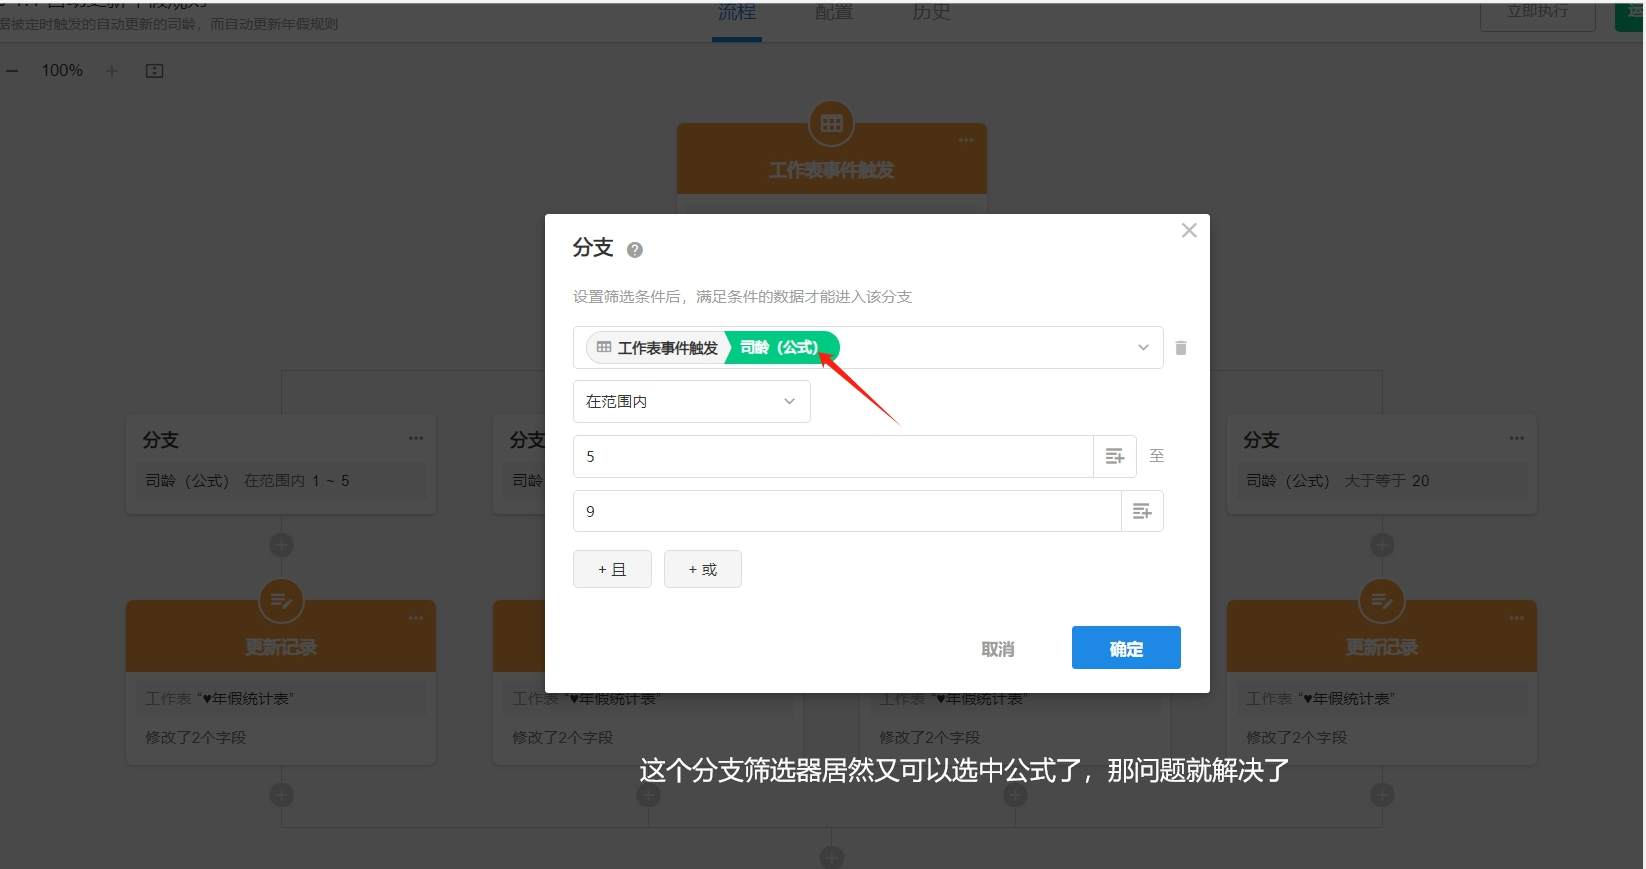Screen dimensions: 1646x869
Task: Click the 确定 button
Action: click(1126, 648)
